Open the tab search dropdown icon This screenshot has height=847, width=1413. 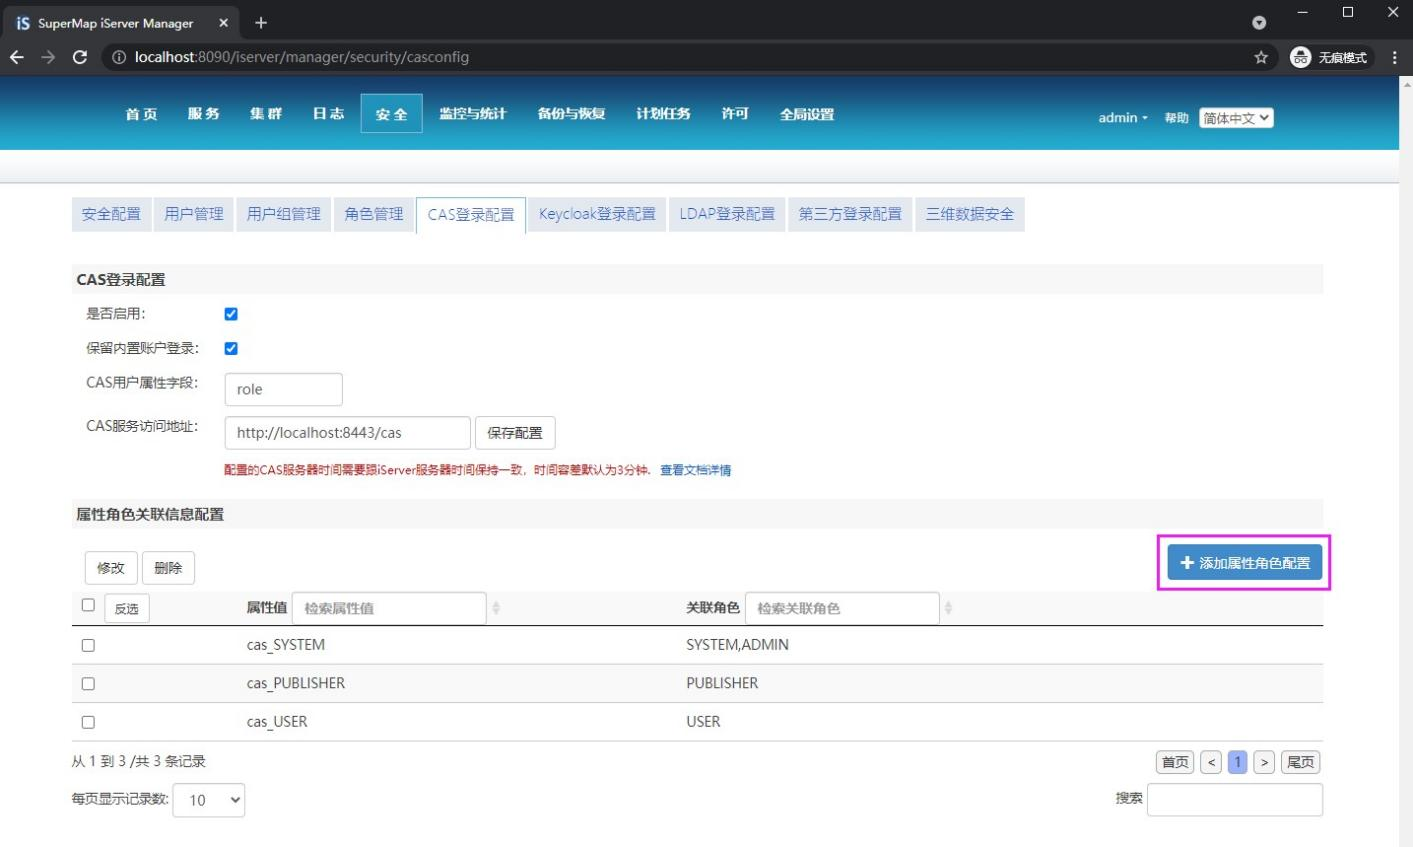[x=1259, y=22]
